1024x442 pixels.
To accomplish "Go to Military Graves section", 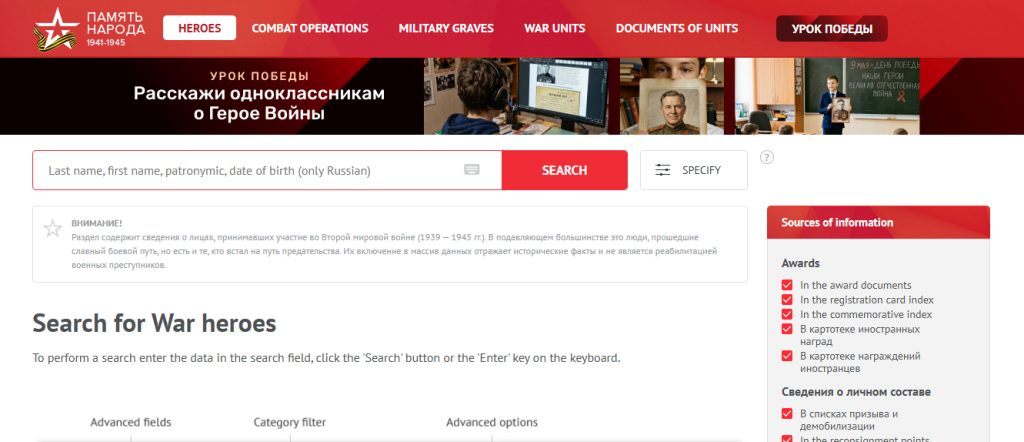I will 446,28.
